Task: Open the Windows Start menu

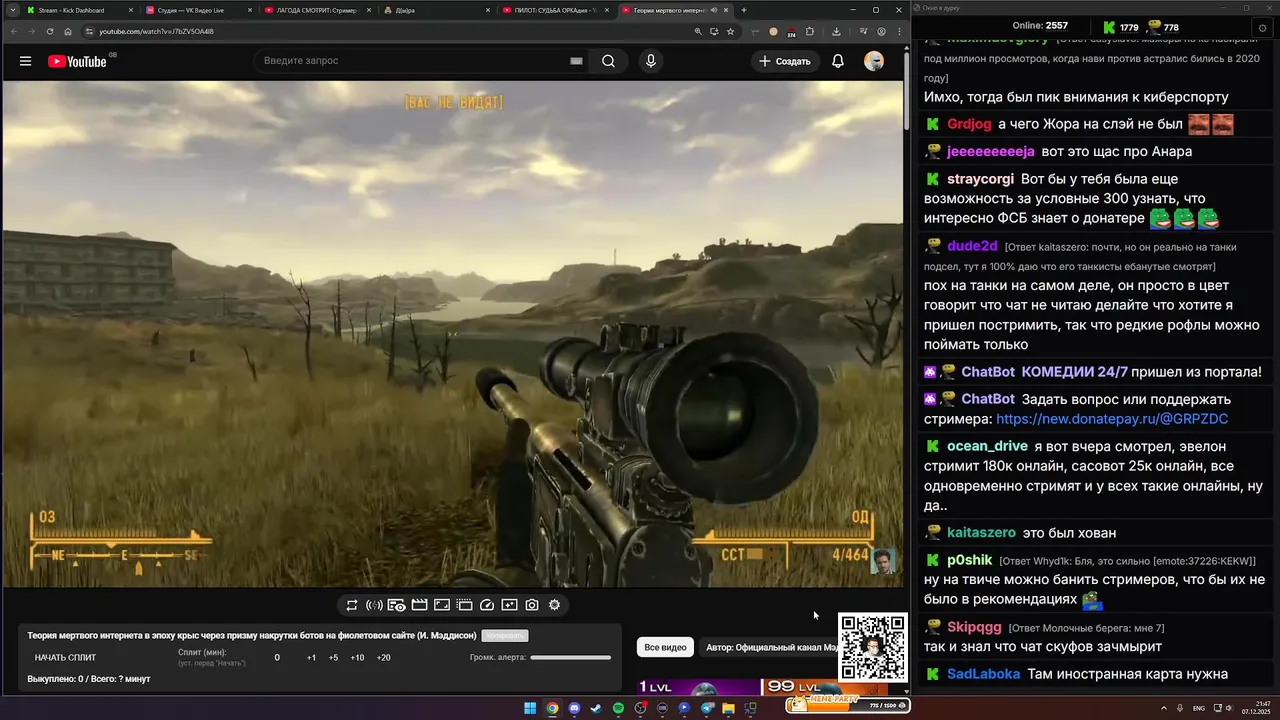Action: coord(530,708)
